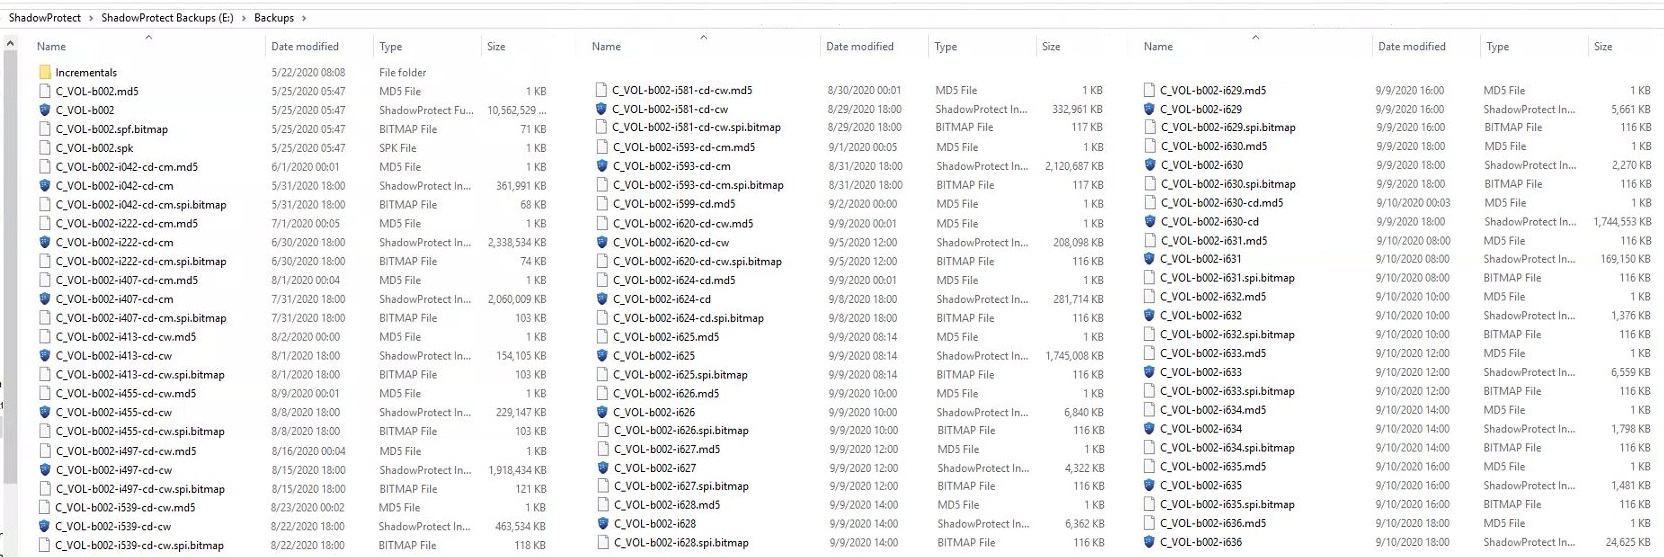
Task: Click shield icon beside C_VOL-b002-i636
Action: (x=1149, y=542)
